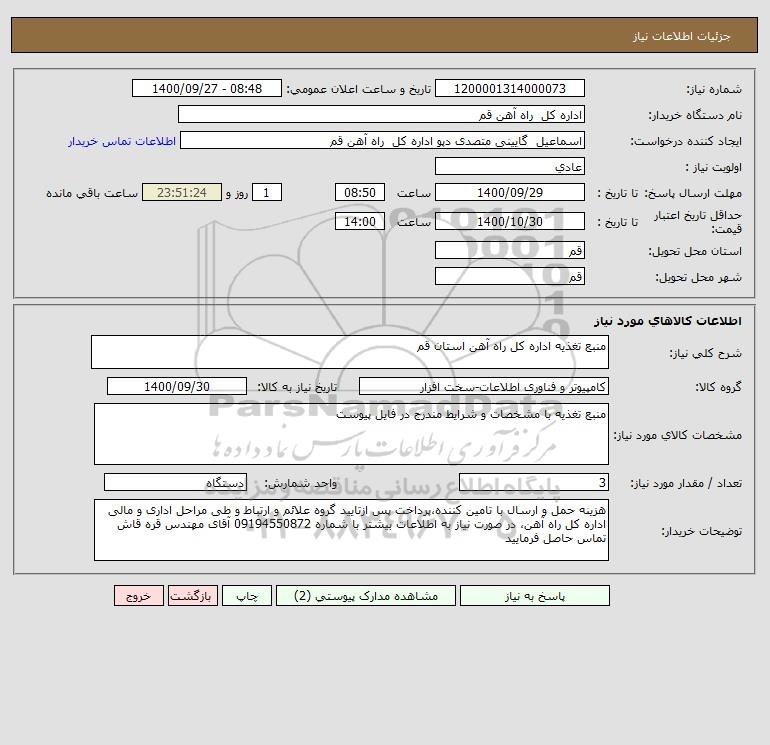The image size is (770, 745).
Task: Click the priority field عادی
Action: click(x=510, y=166)
